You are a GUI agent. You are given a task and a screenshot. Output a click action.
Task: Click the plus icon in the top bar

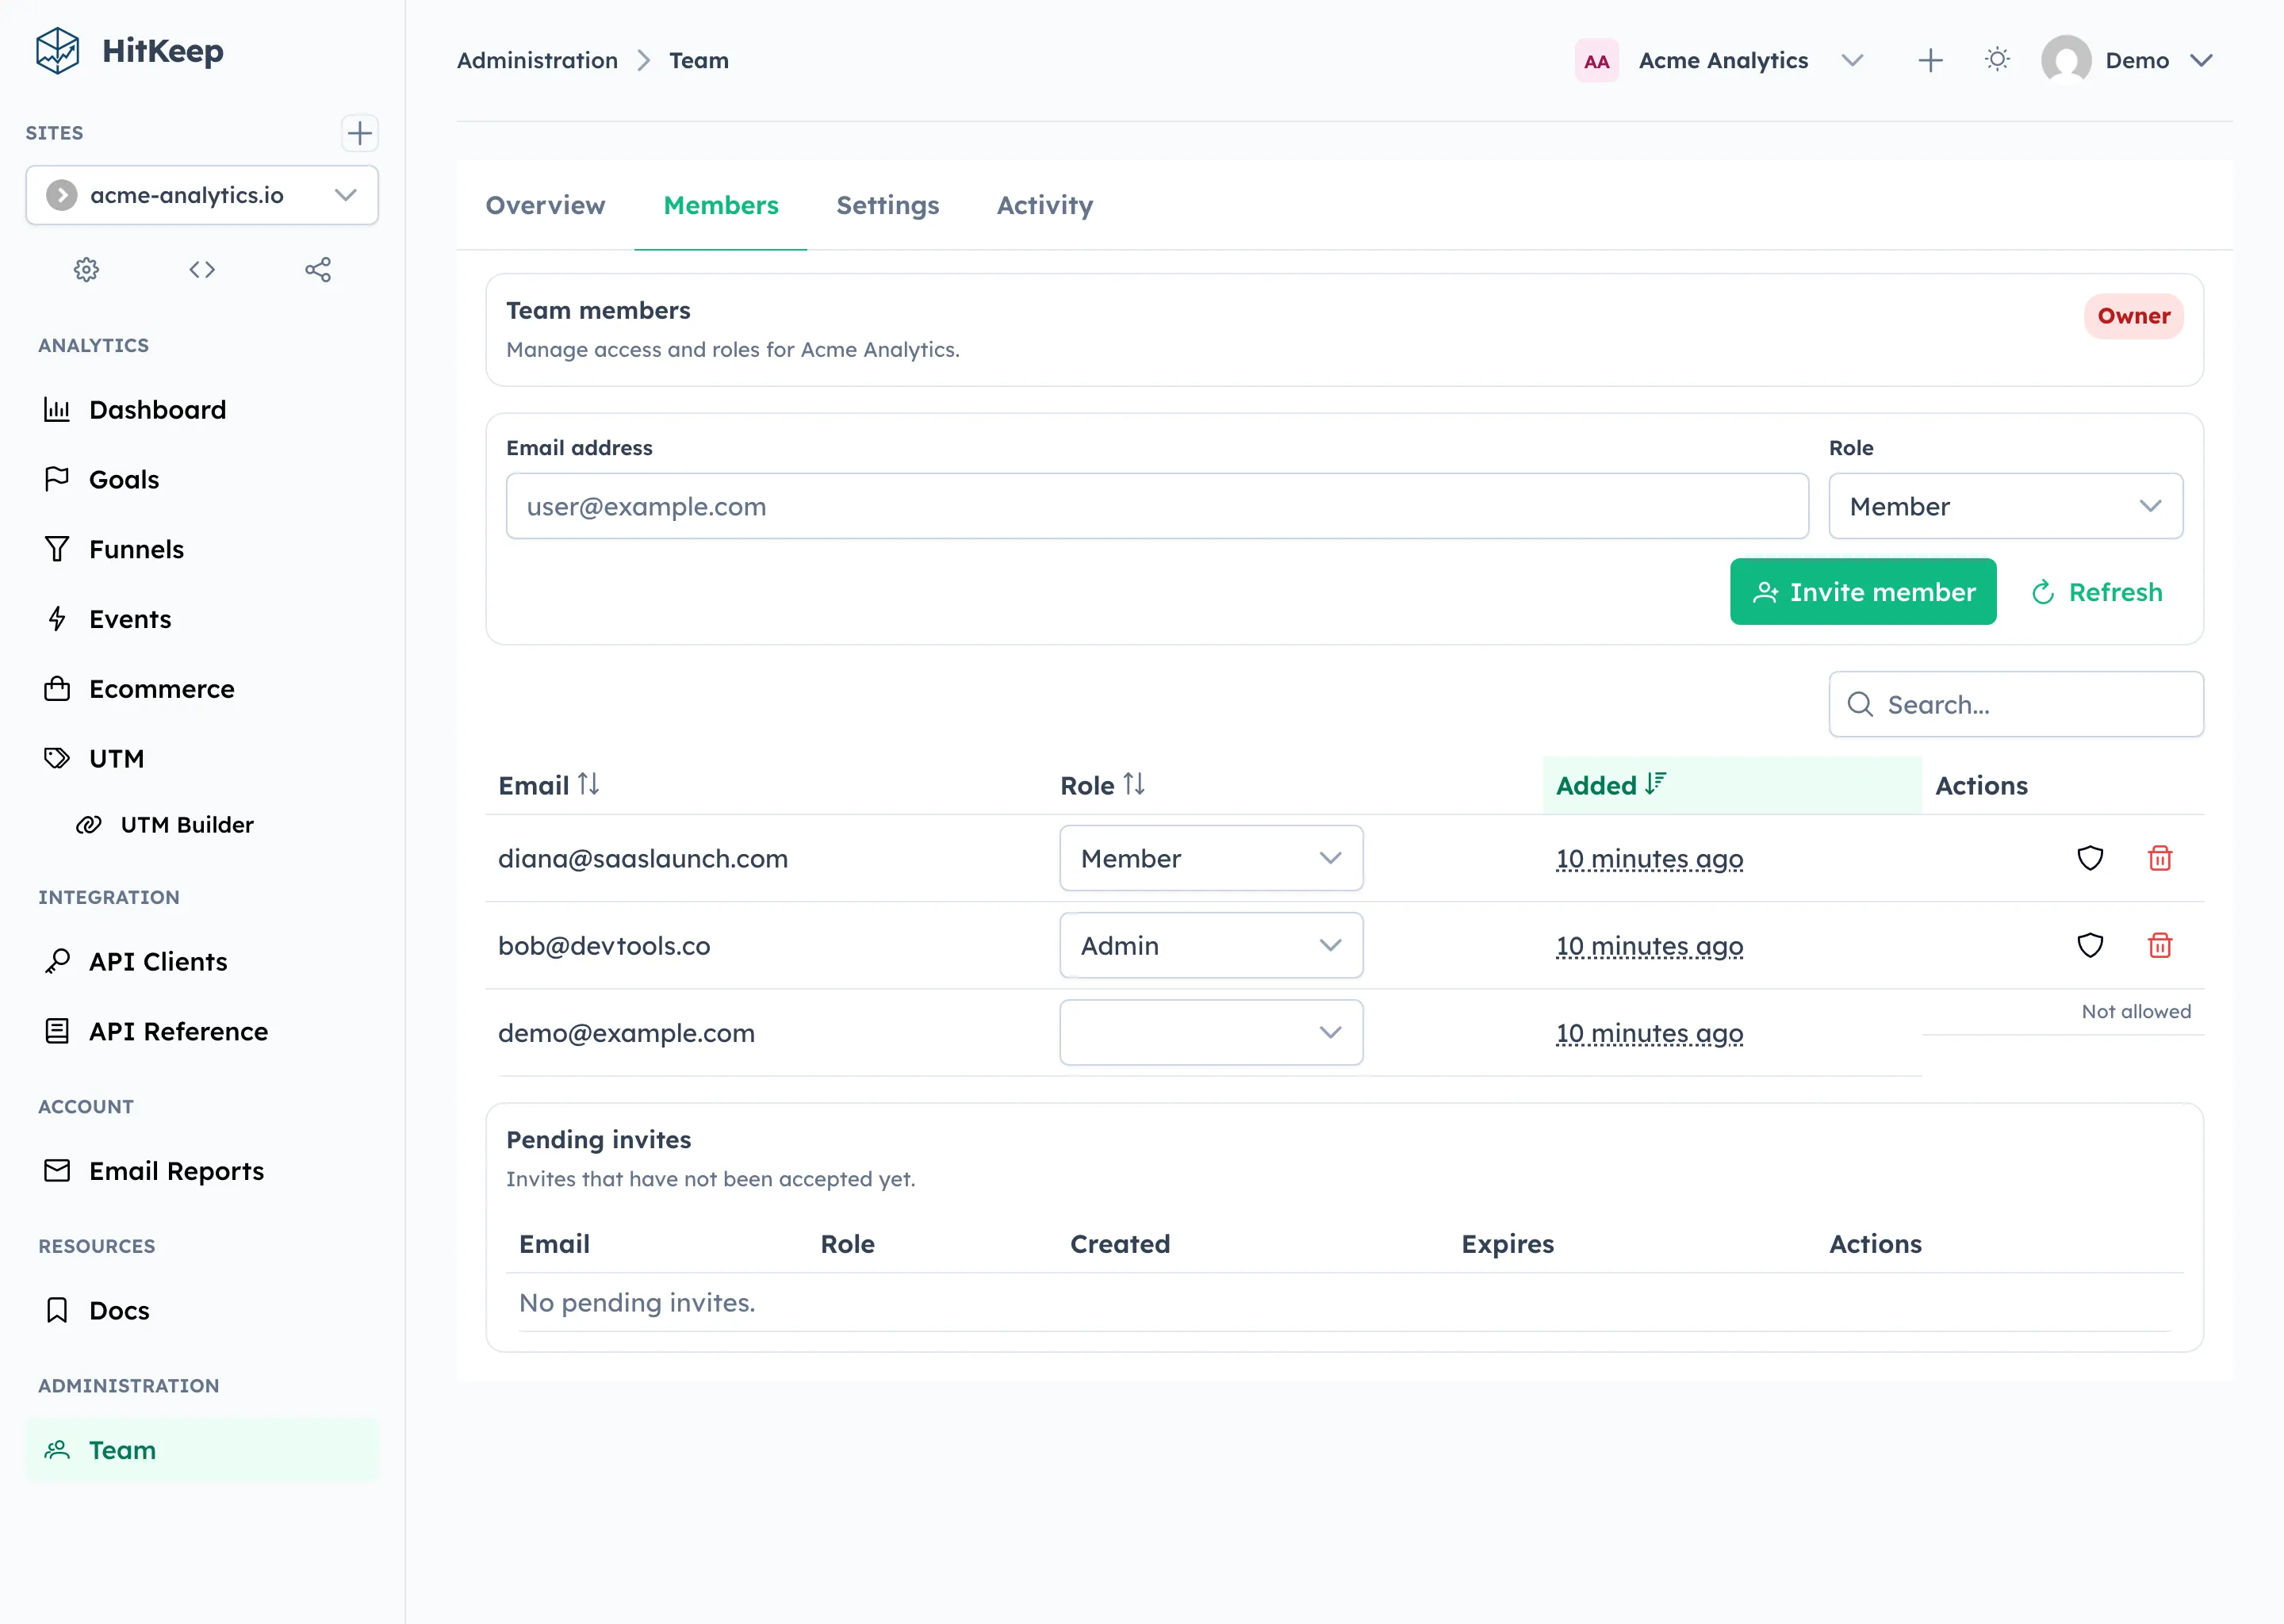tap(1930, 60)
